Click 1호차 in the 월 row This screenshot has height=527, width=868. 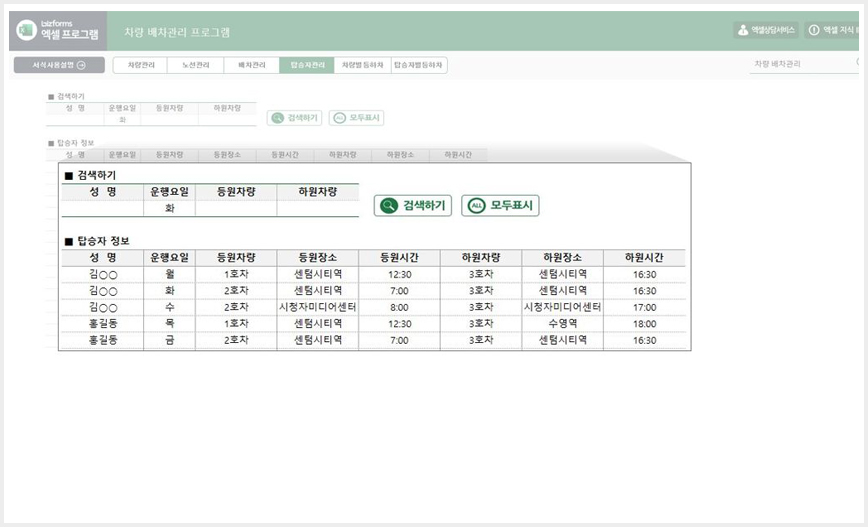(x=236, y=275)
